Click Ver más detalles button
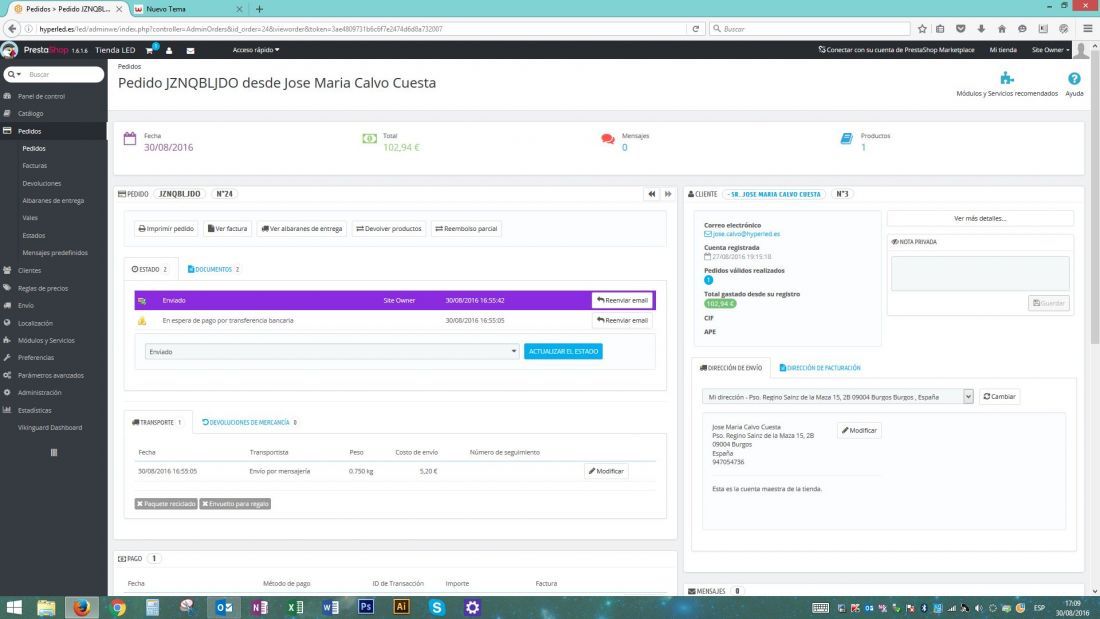 [980, 218]
